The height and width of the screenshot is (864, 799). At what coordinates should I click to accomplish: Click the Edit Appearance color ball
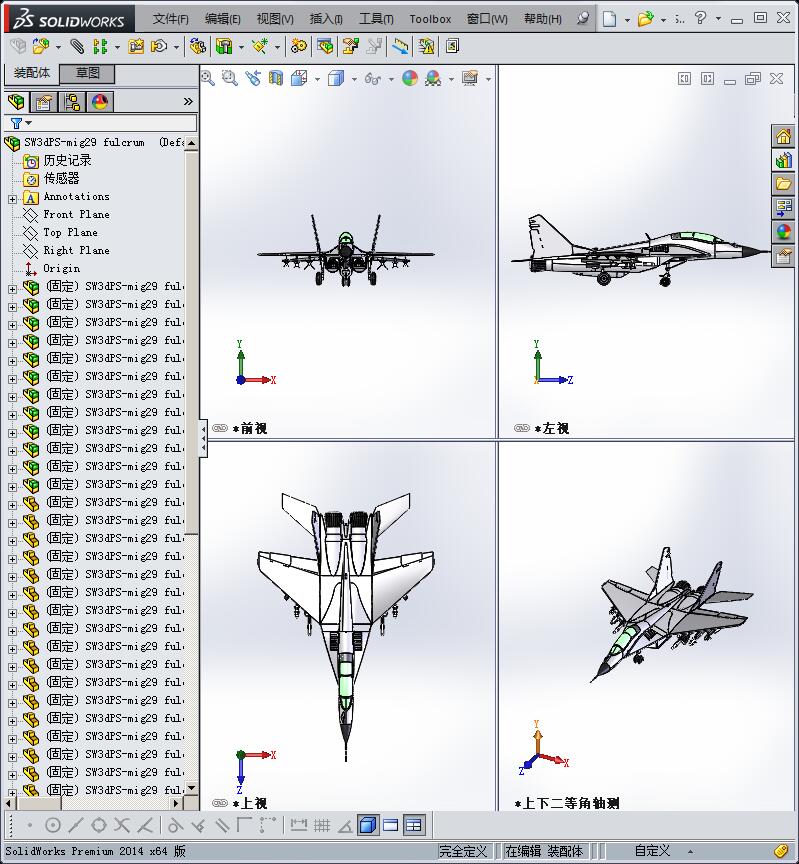pos(410,78)
